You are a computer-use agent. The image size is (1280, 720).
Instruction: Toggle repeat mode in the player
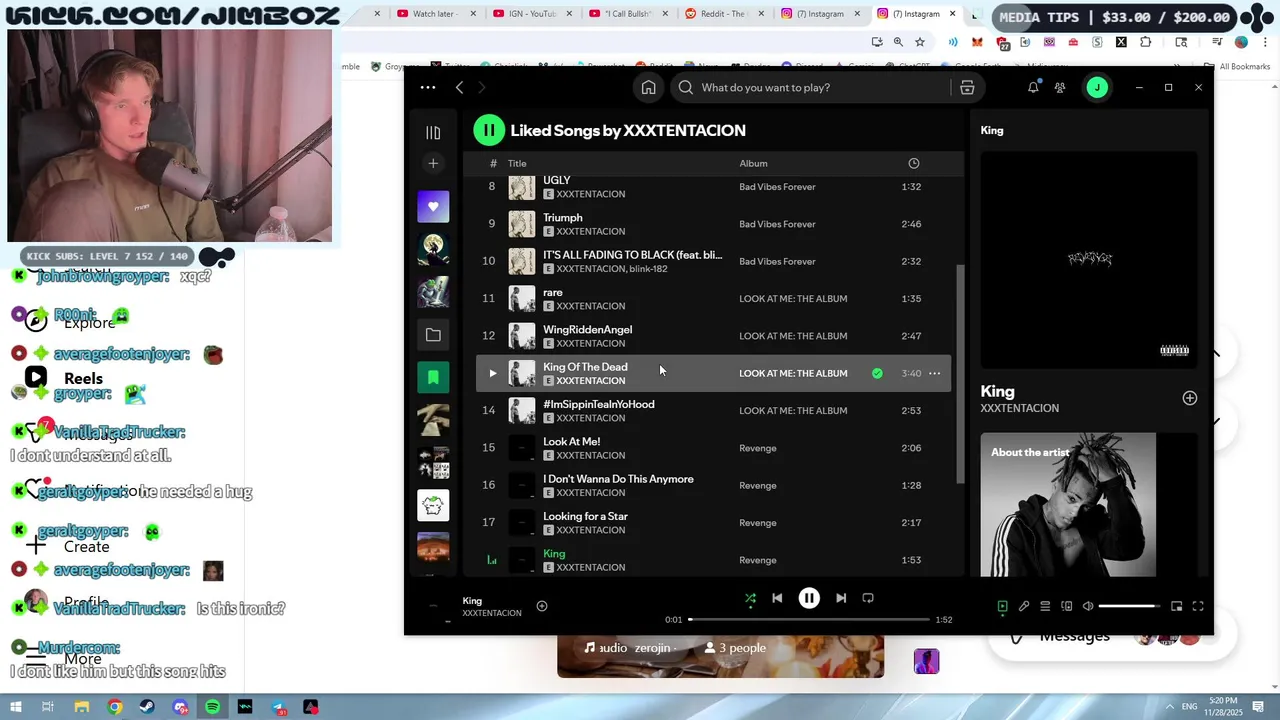868,598
